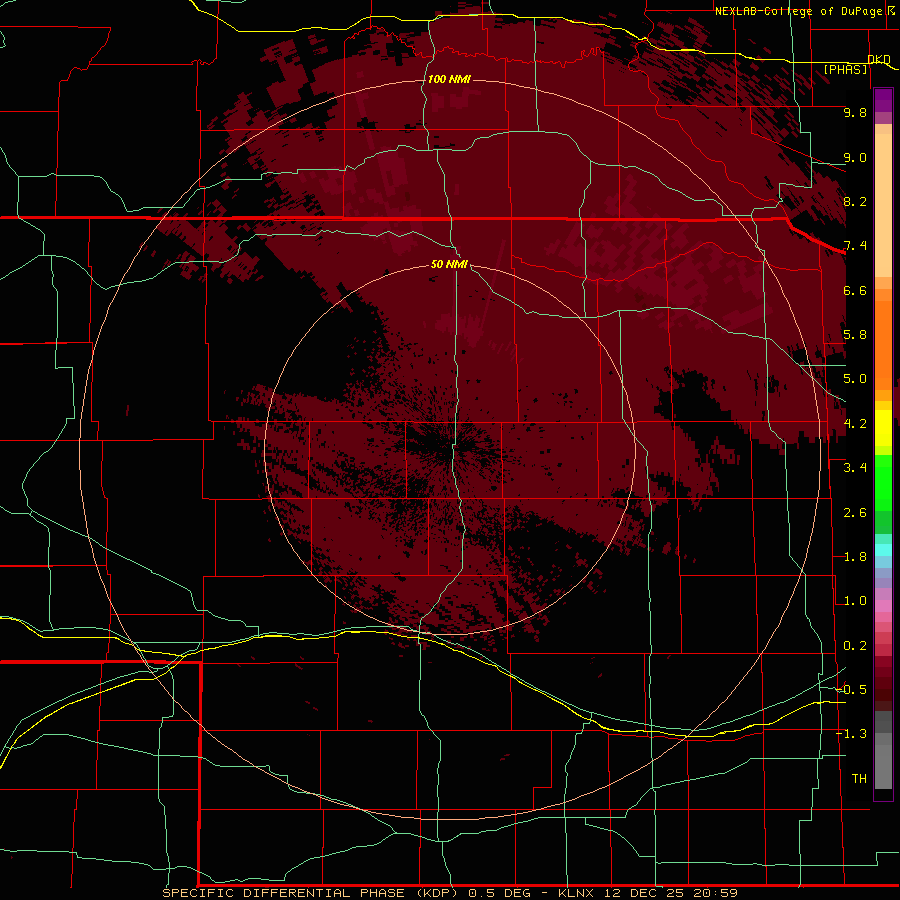Click the NEXLAB-College of DuPage credit text

798,11
